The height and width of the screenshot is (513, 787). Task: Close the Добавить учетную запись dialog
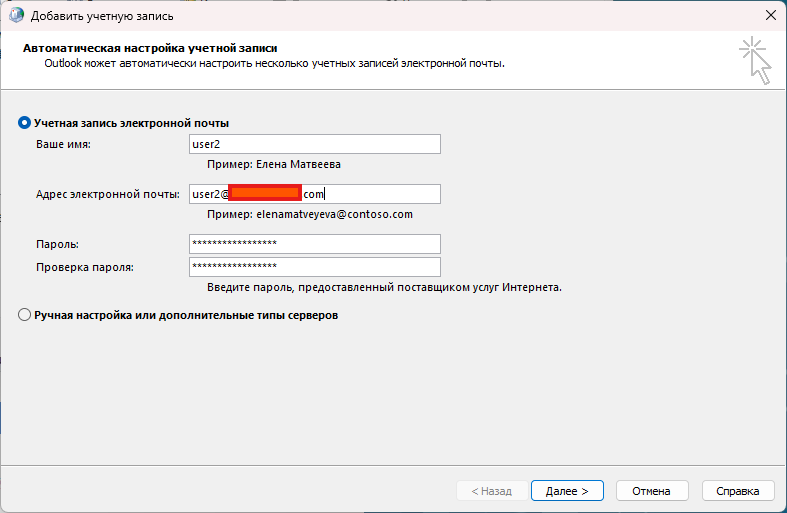(x=770, y=15)
